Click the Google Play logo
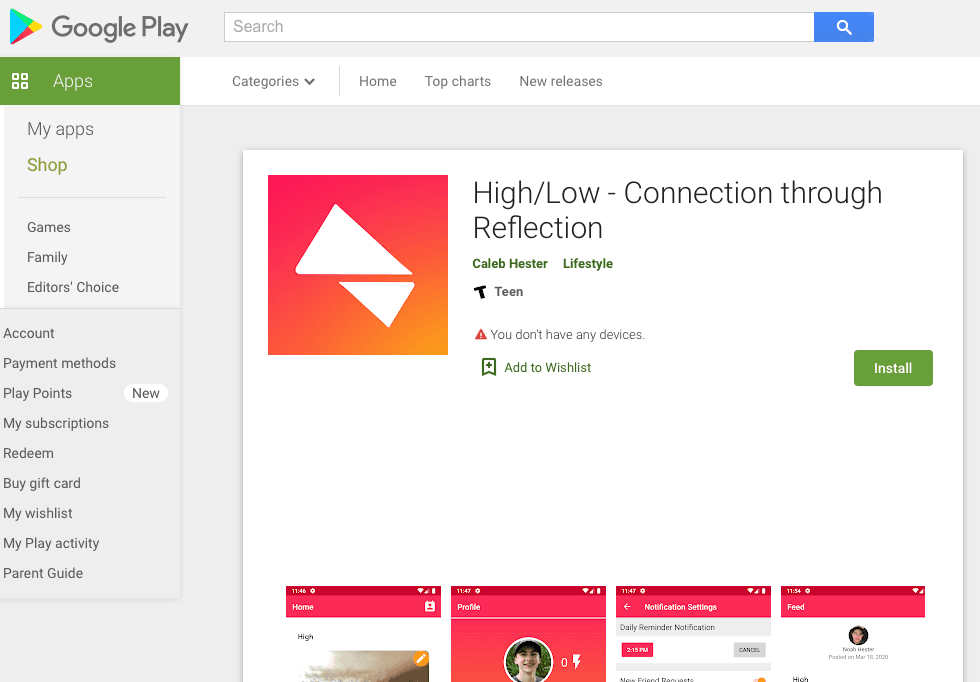Viewport: 980px width, 682px height. click(x=97, y=28)
